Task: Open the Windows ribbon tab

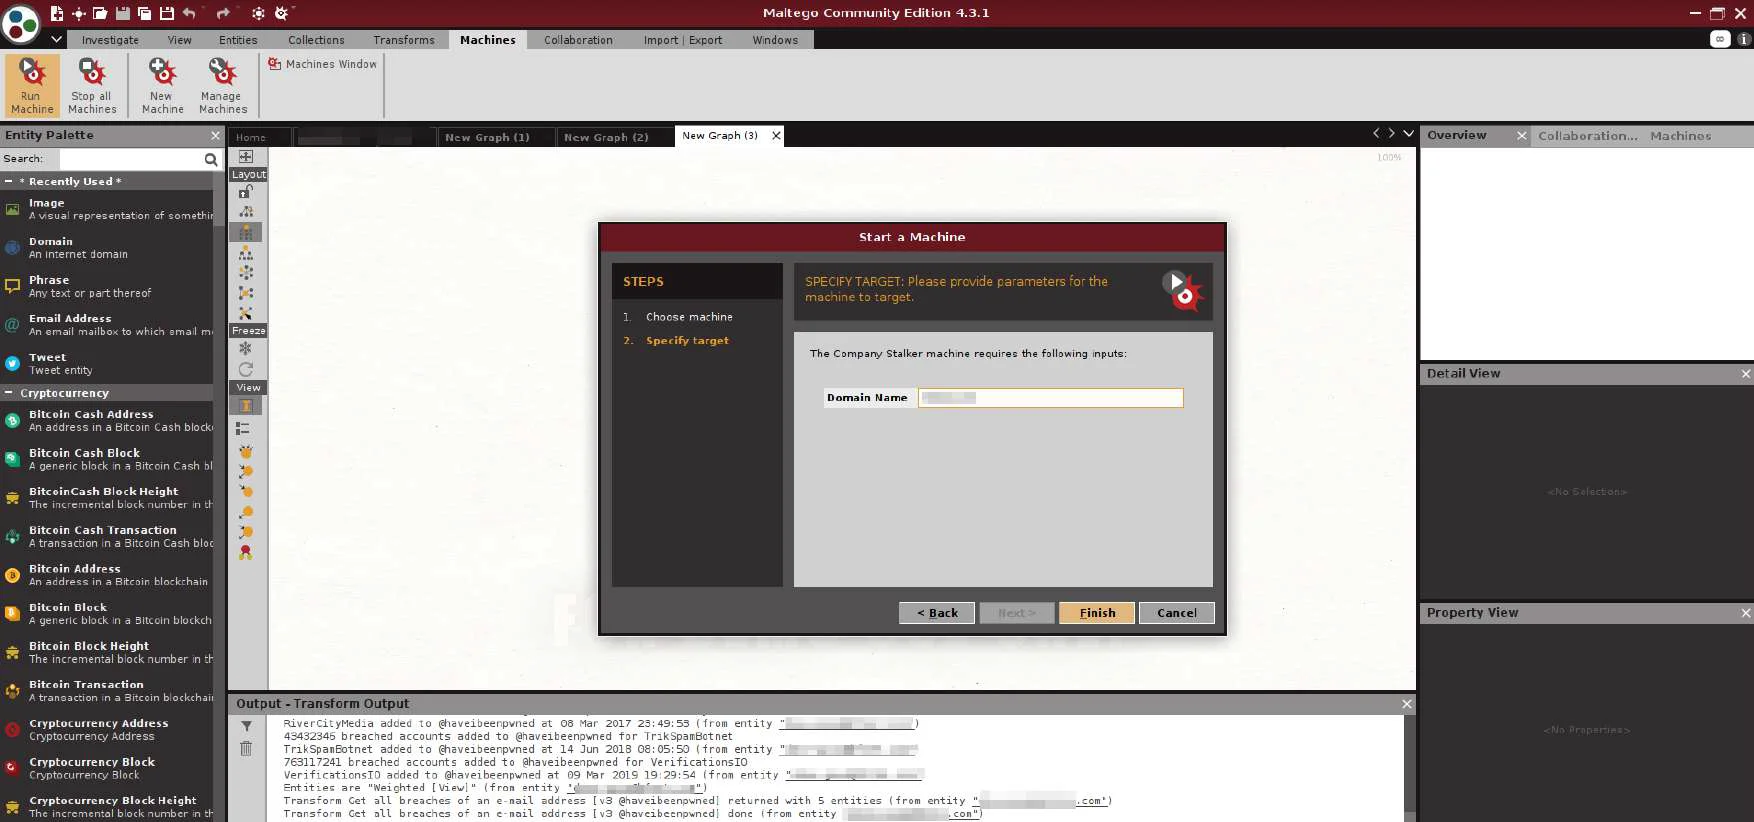Action: pyautogui.click(x=775, y=40)
